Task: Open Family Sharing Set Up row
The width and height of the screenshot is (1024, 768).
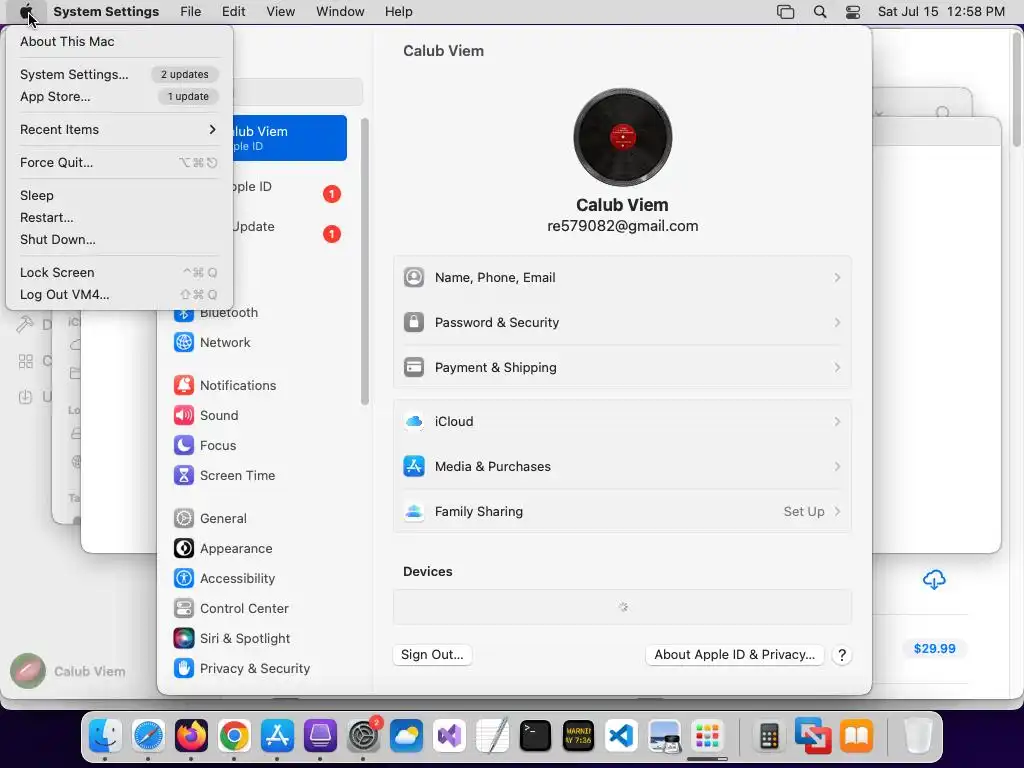Action: (622, 512)
